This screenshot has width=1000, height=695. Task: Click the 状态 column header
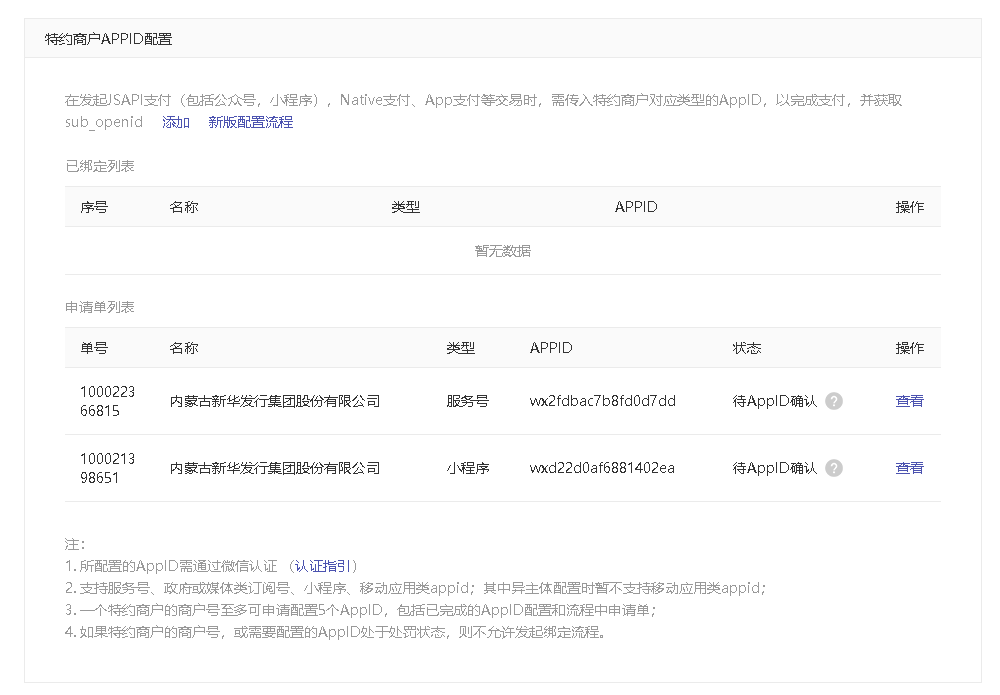tap(747, 348)
